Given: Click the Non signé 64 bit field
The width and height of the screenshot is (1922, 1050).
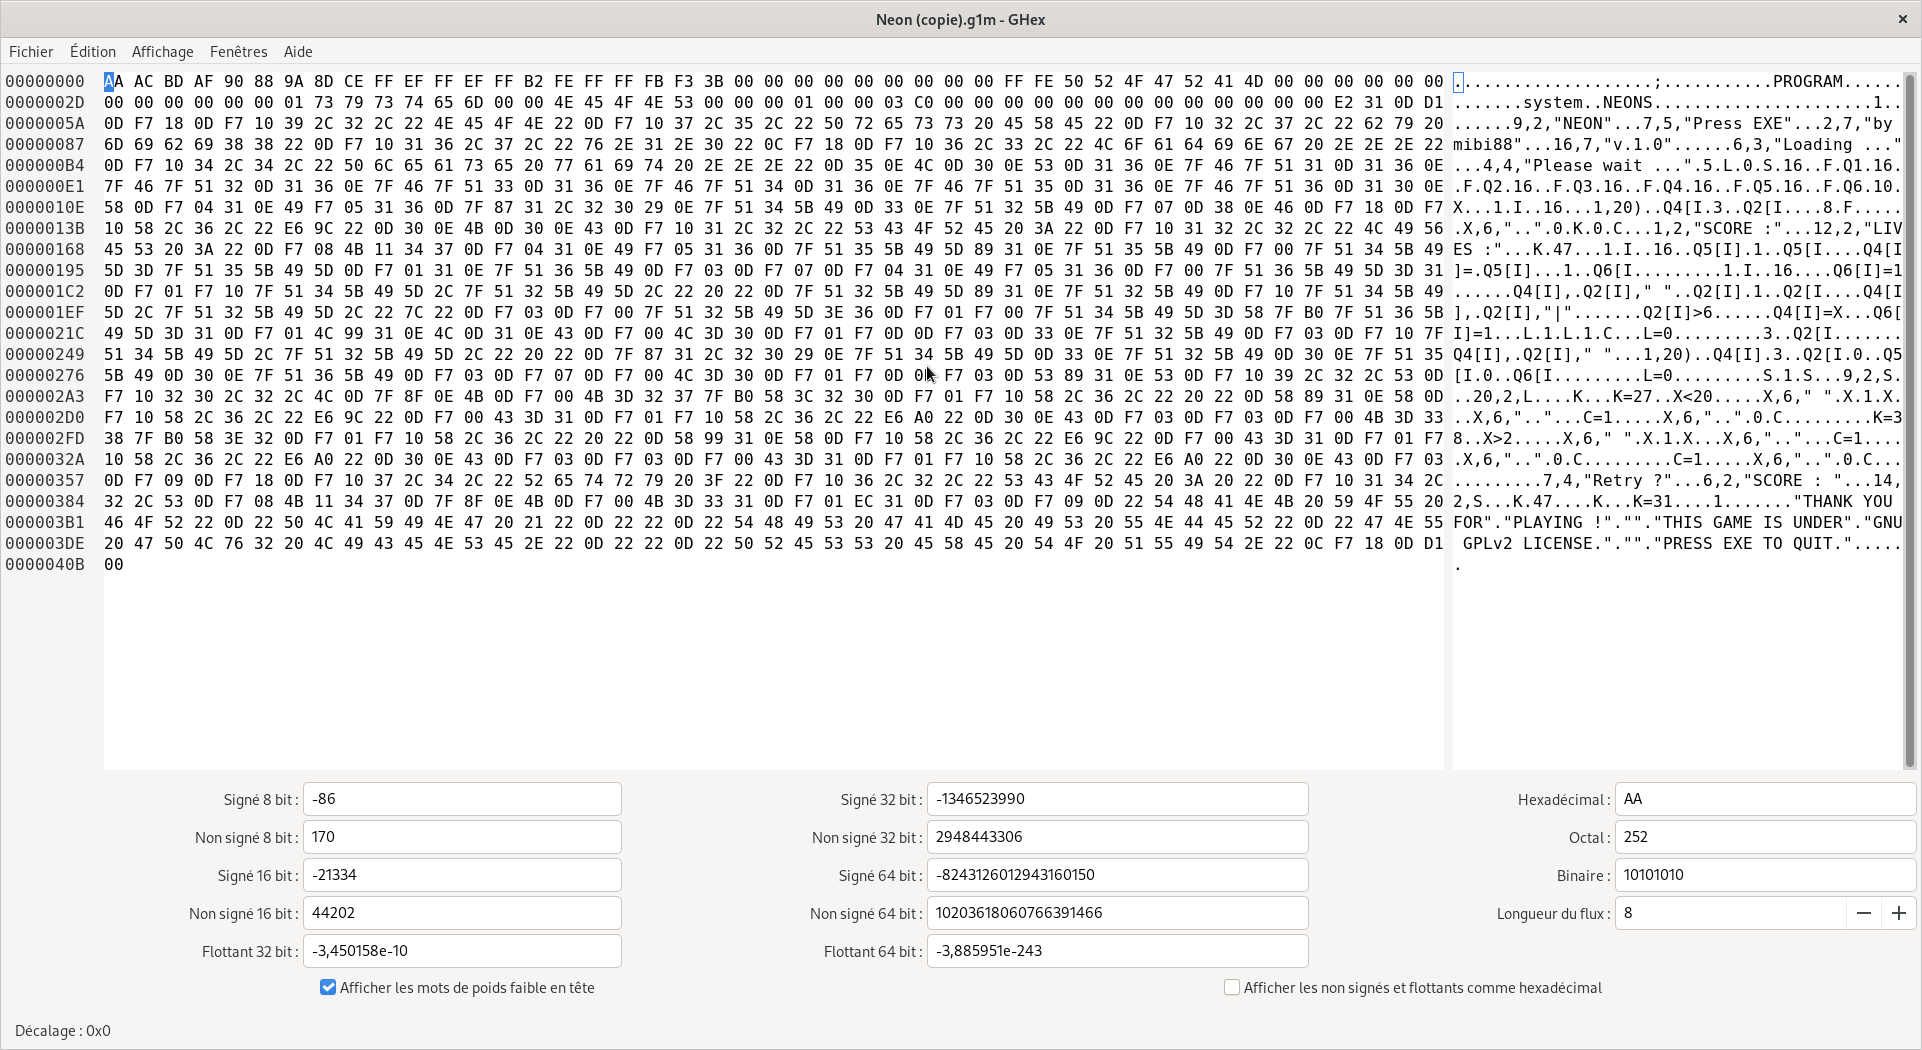Looking at the screenshot, I should 1117,913.
